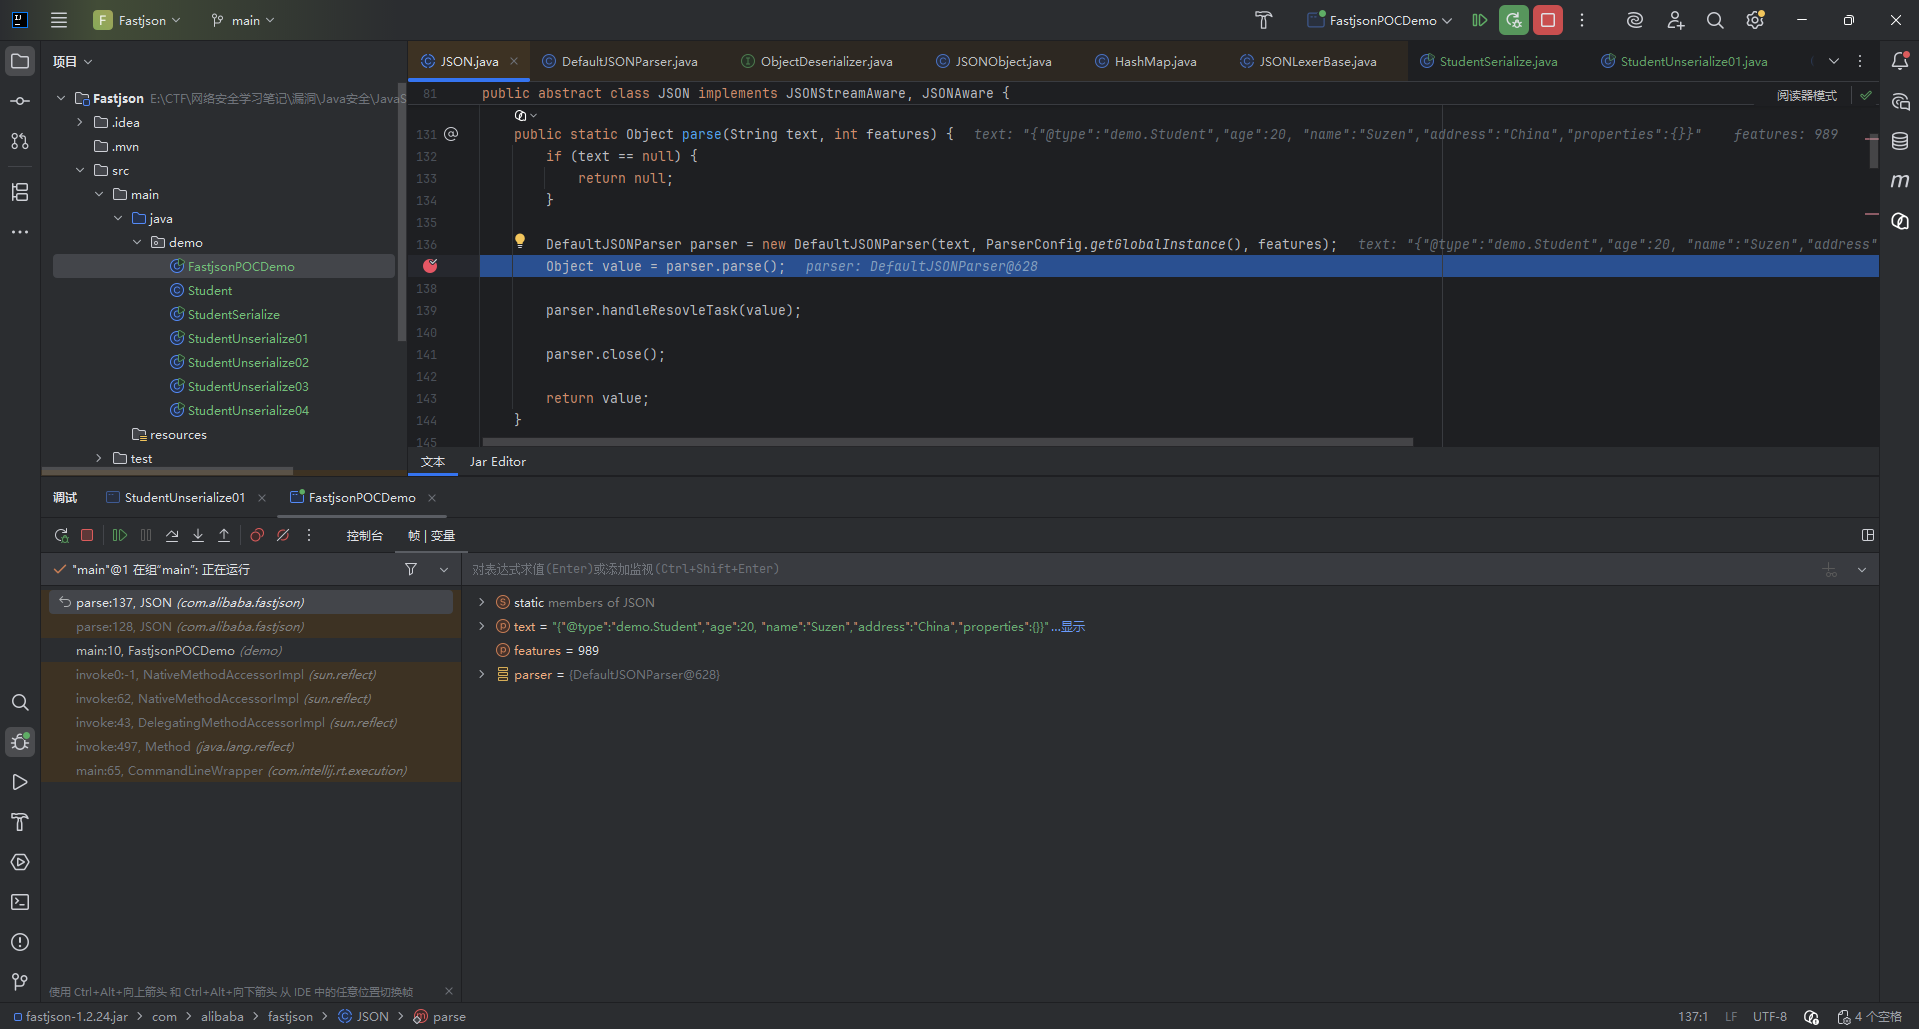The height and width of the screenshot is (1029, 1919).
Task: Click the Rerun debug icon in debug toolbar
Action: tap(62, 536)
